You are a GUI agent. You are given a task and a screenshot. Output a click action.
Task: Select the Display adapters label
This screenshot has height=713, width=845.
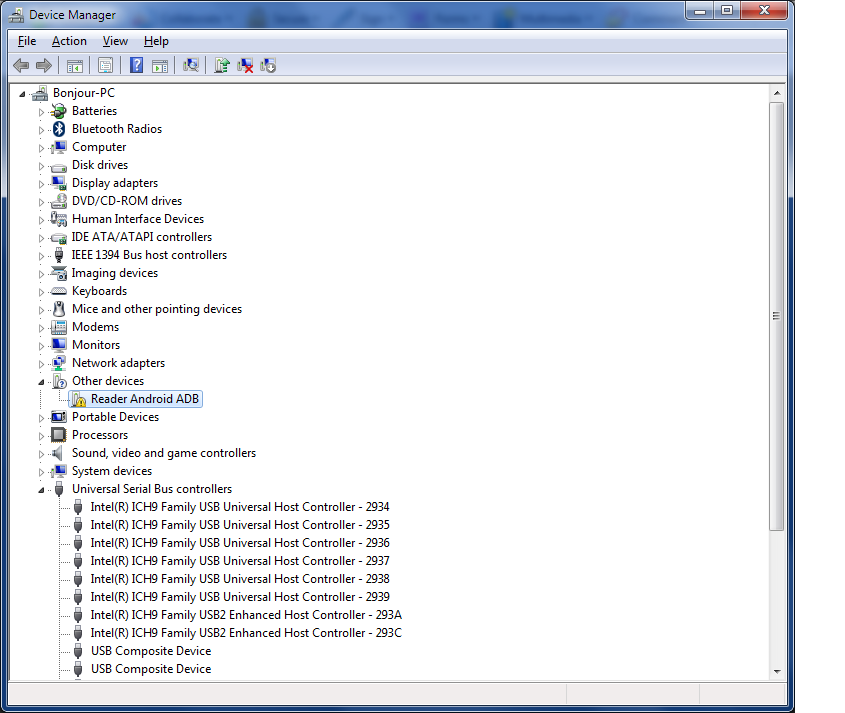coord(115,183)
